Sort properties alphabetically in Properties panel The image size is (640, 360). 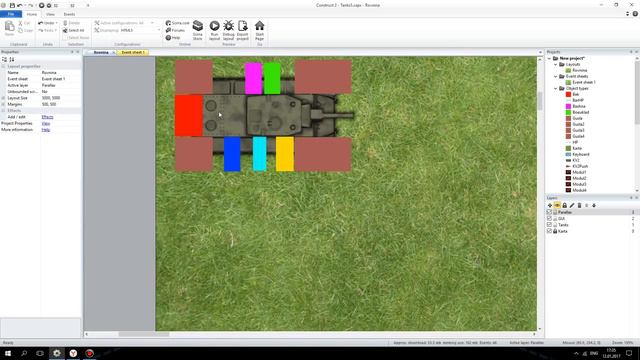[x=11, y=60]
